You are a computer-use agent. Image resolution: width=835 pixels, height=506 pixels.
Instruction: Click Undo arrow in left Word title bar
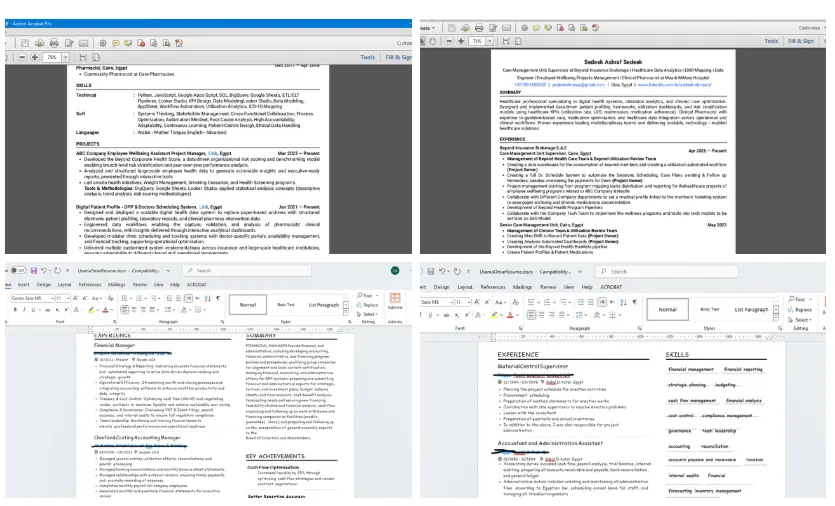[x=45, y=271]
